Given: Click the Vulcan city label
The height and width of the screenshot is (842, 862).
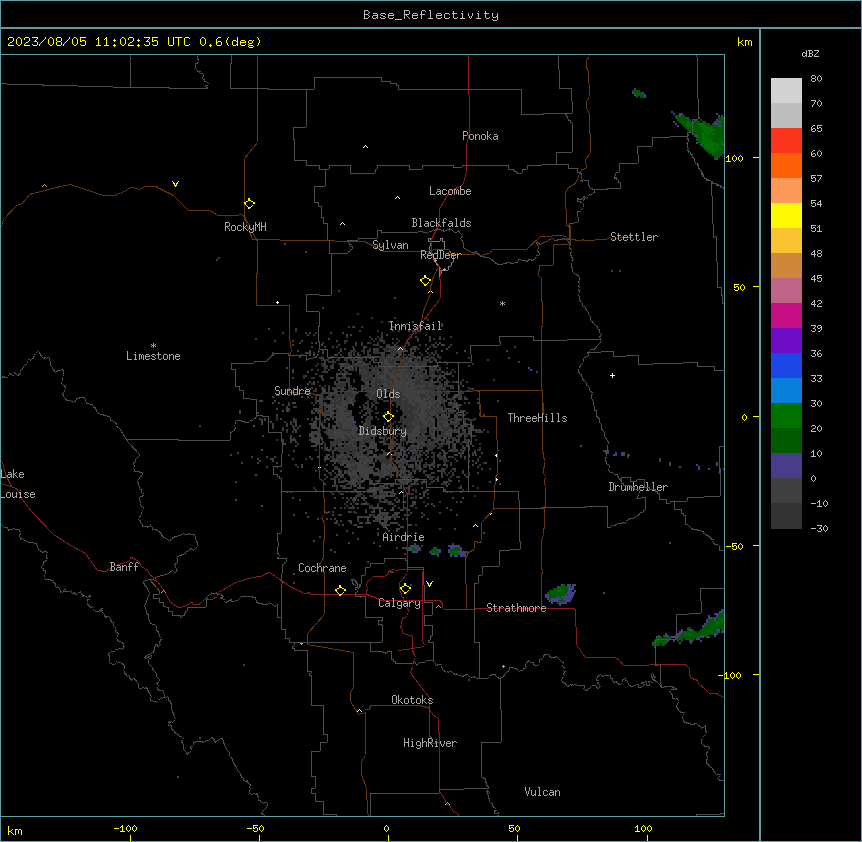Looking at the screenshot, I should (x=543, y=792).
